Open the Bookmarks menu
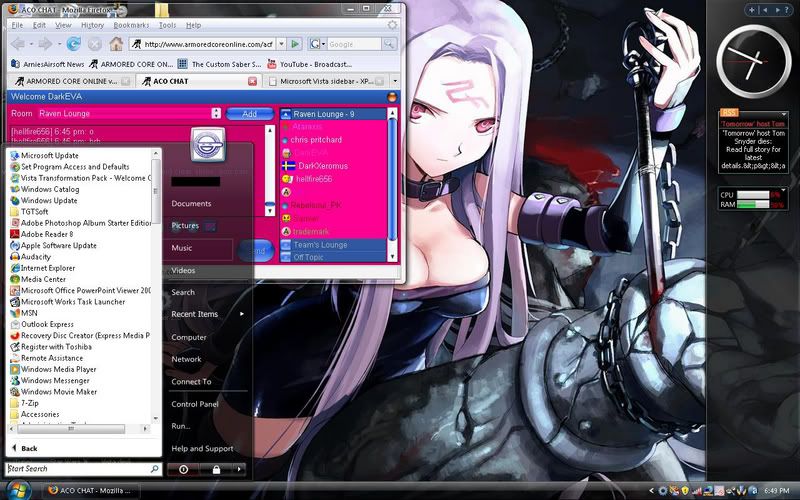The width and height of the screenshot is (800, 500). tap(130, 25)
